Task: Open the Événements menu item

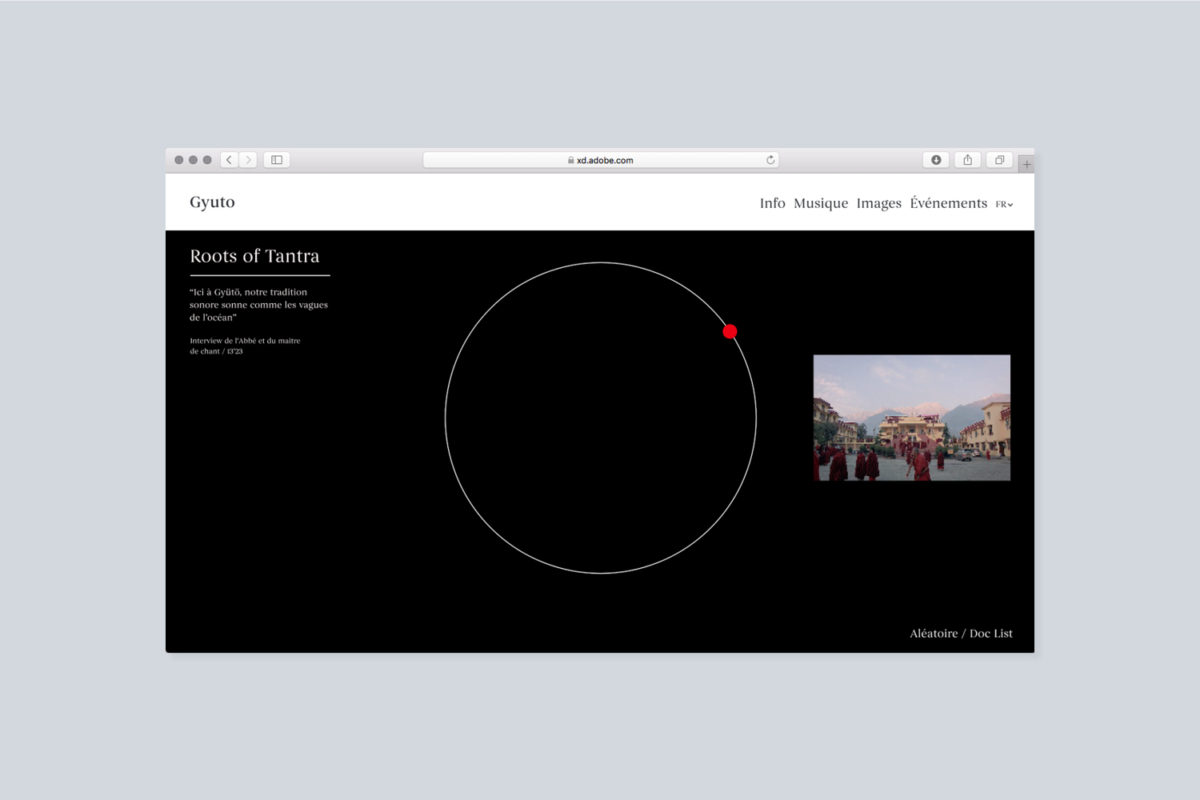Action: 948,203
